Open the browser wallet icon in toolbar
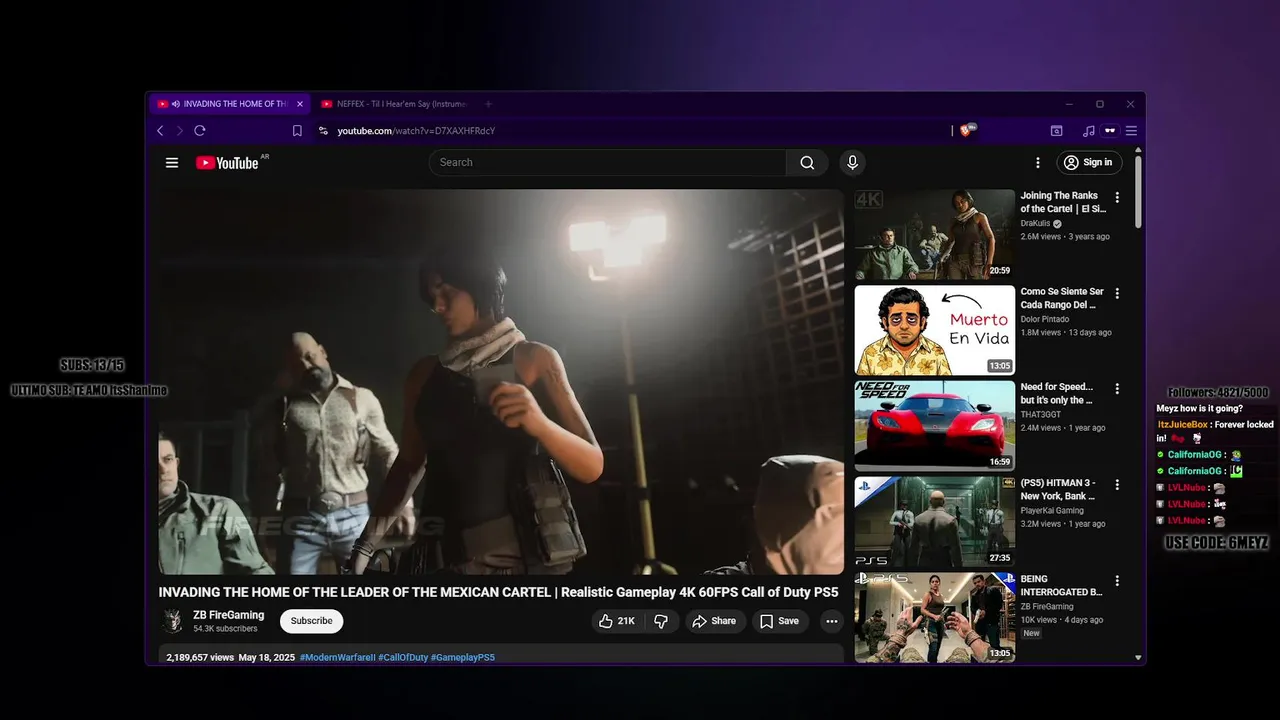This screenshot has width=1280, height=720. click(1056, 131)
